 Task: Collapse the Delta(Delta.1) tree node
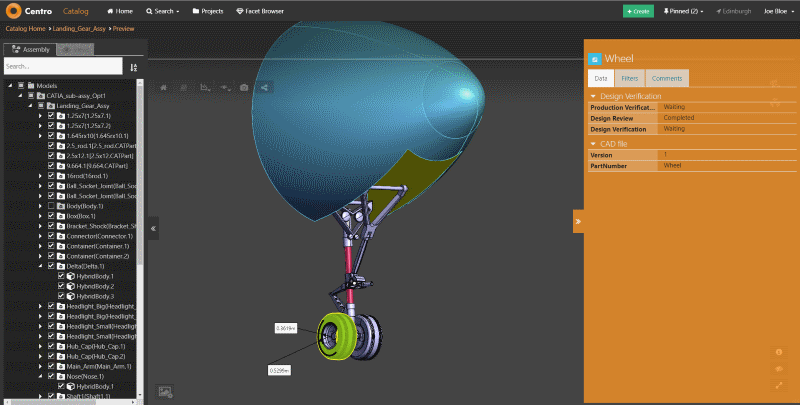tap(40, 266)
